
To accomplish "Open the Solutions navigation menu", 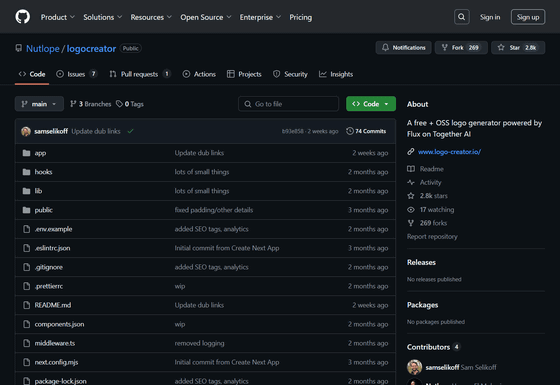I will tap(102, 17).
